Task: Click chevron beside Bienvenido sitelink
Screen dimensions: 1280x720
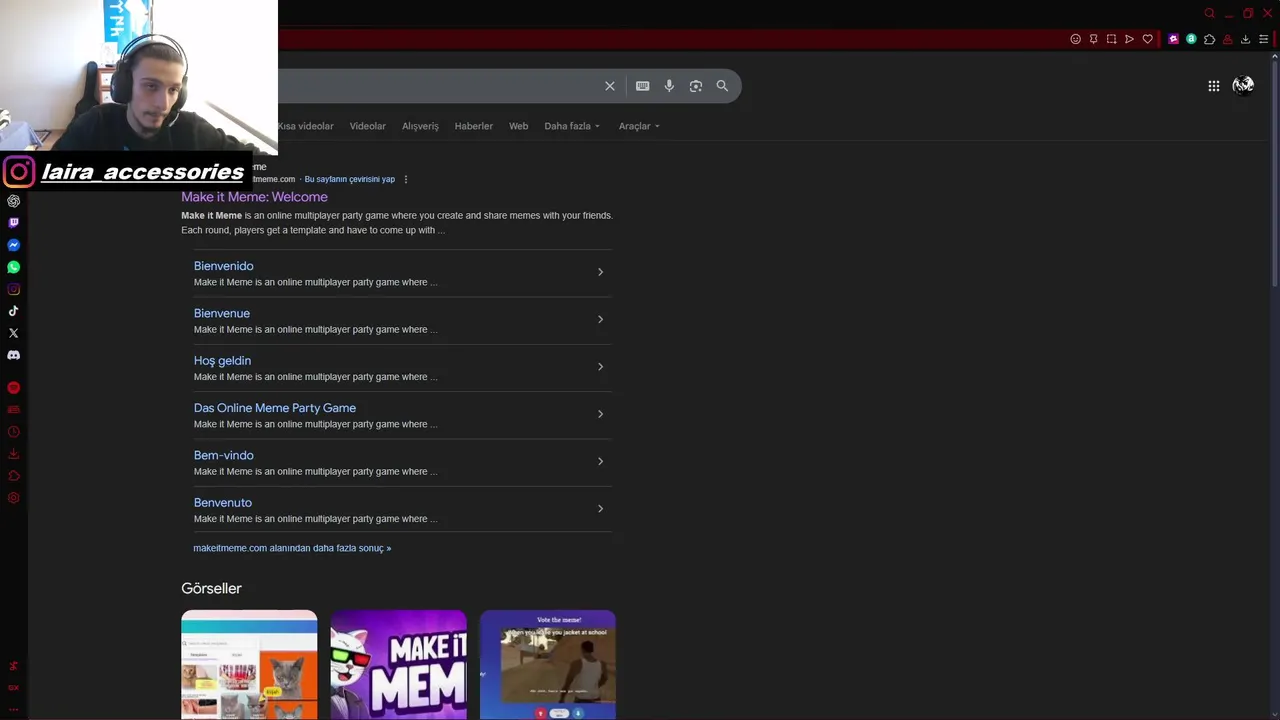Action: pyautogui.click(x=600, y=272)
